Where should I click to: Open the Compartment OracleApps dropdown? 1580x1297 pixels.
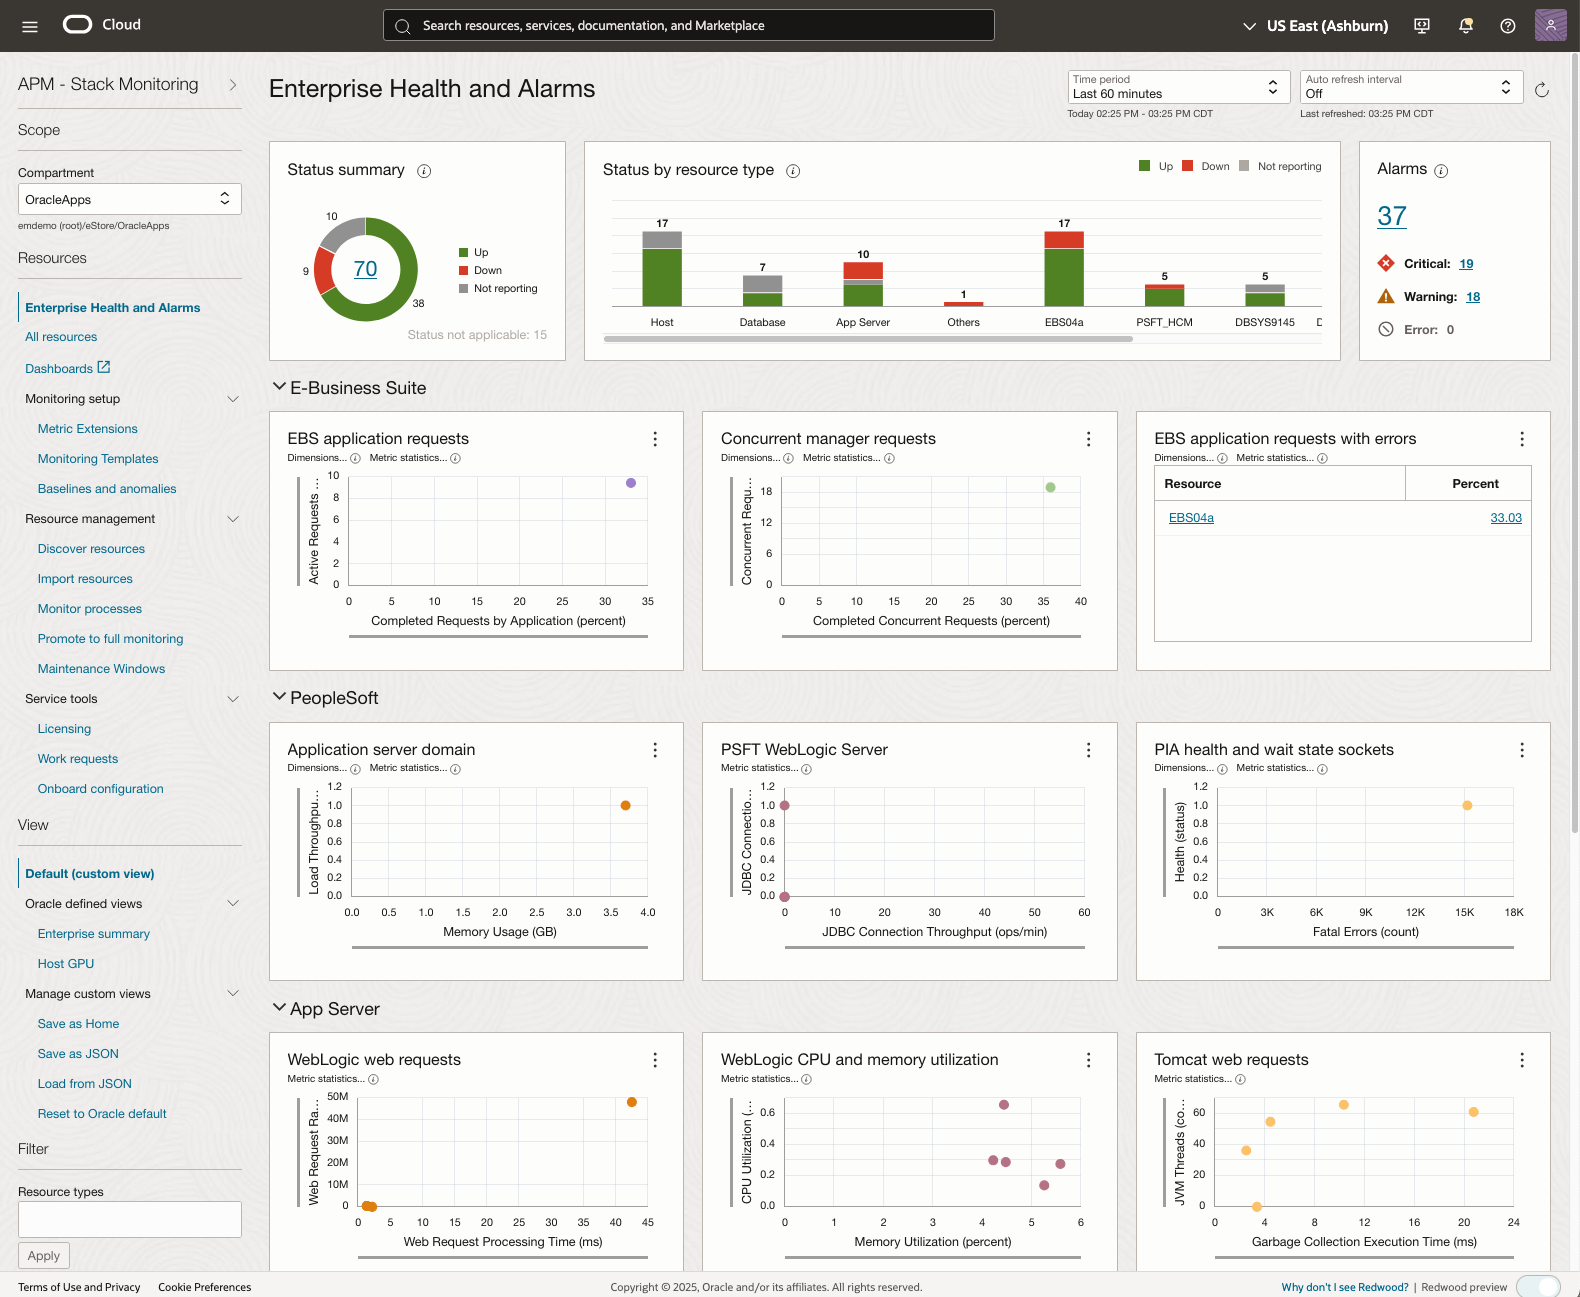(129, 199)
